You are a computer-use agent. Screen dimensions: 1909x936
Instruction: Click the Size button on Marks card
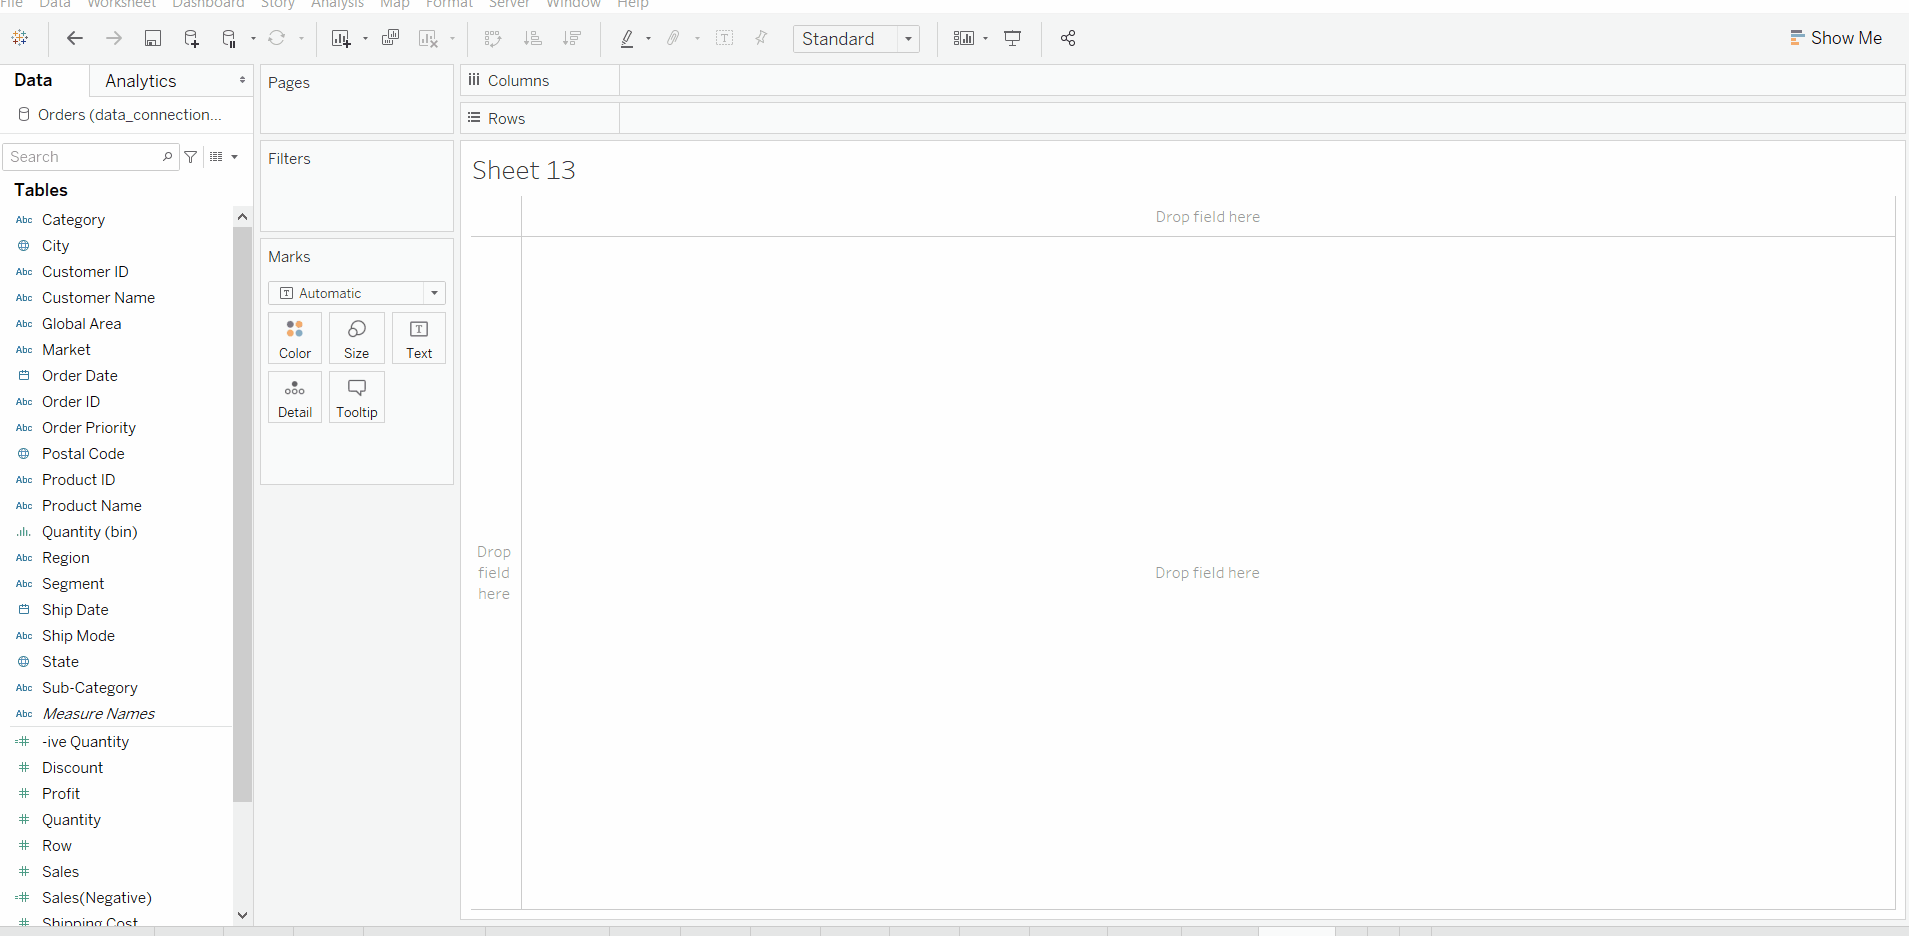pos(357,338)
